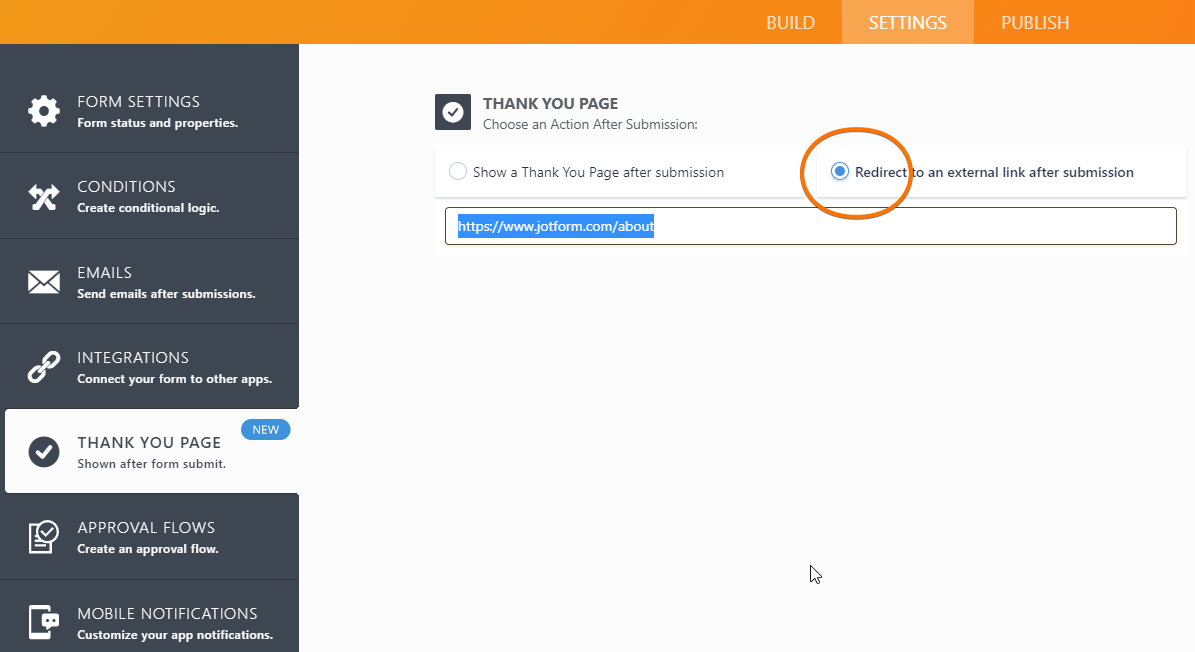1195x652 pixels.
Task: Click the NEW badge on Thank You Page
Action: [x=265, y=430]
